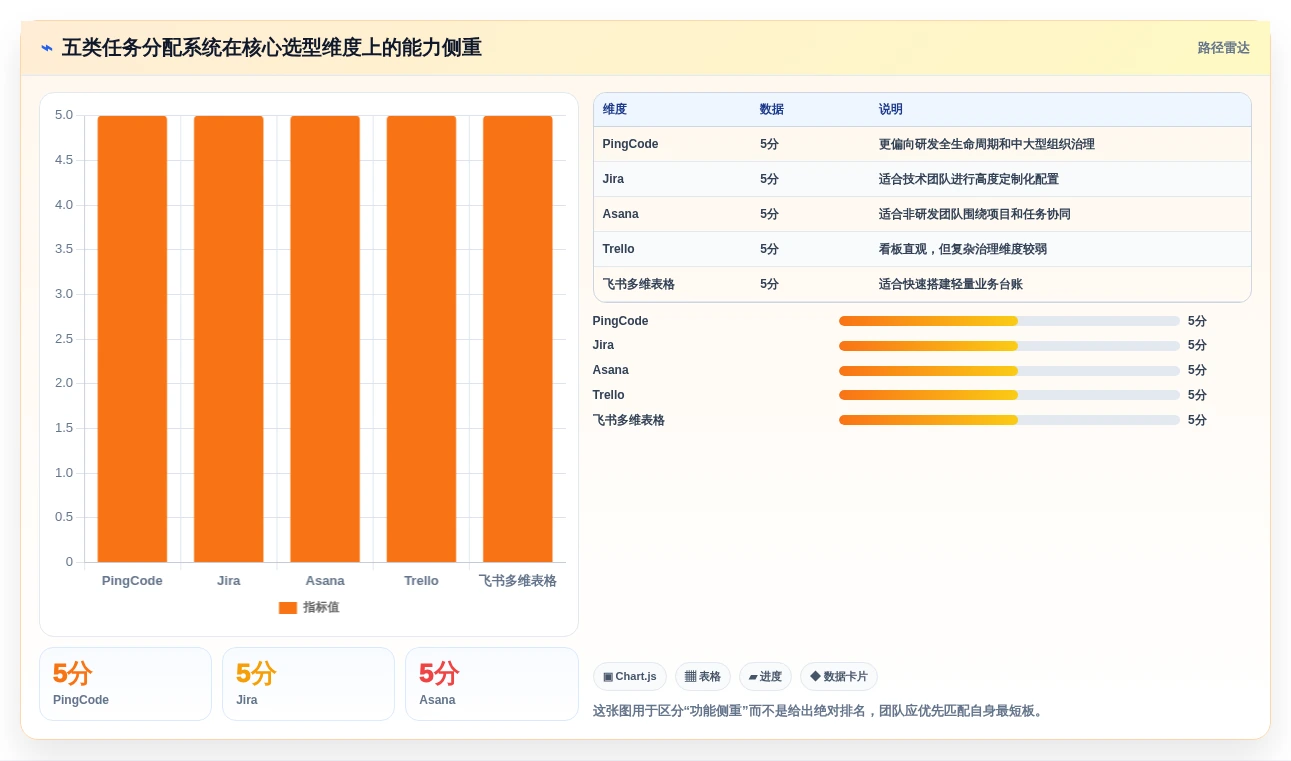Click the 路径雷达 label in header

coord(1223,48)
